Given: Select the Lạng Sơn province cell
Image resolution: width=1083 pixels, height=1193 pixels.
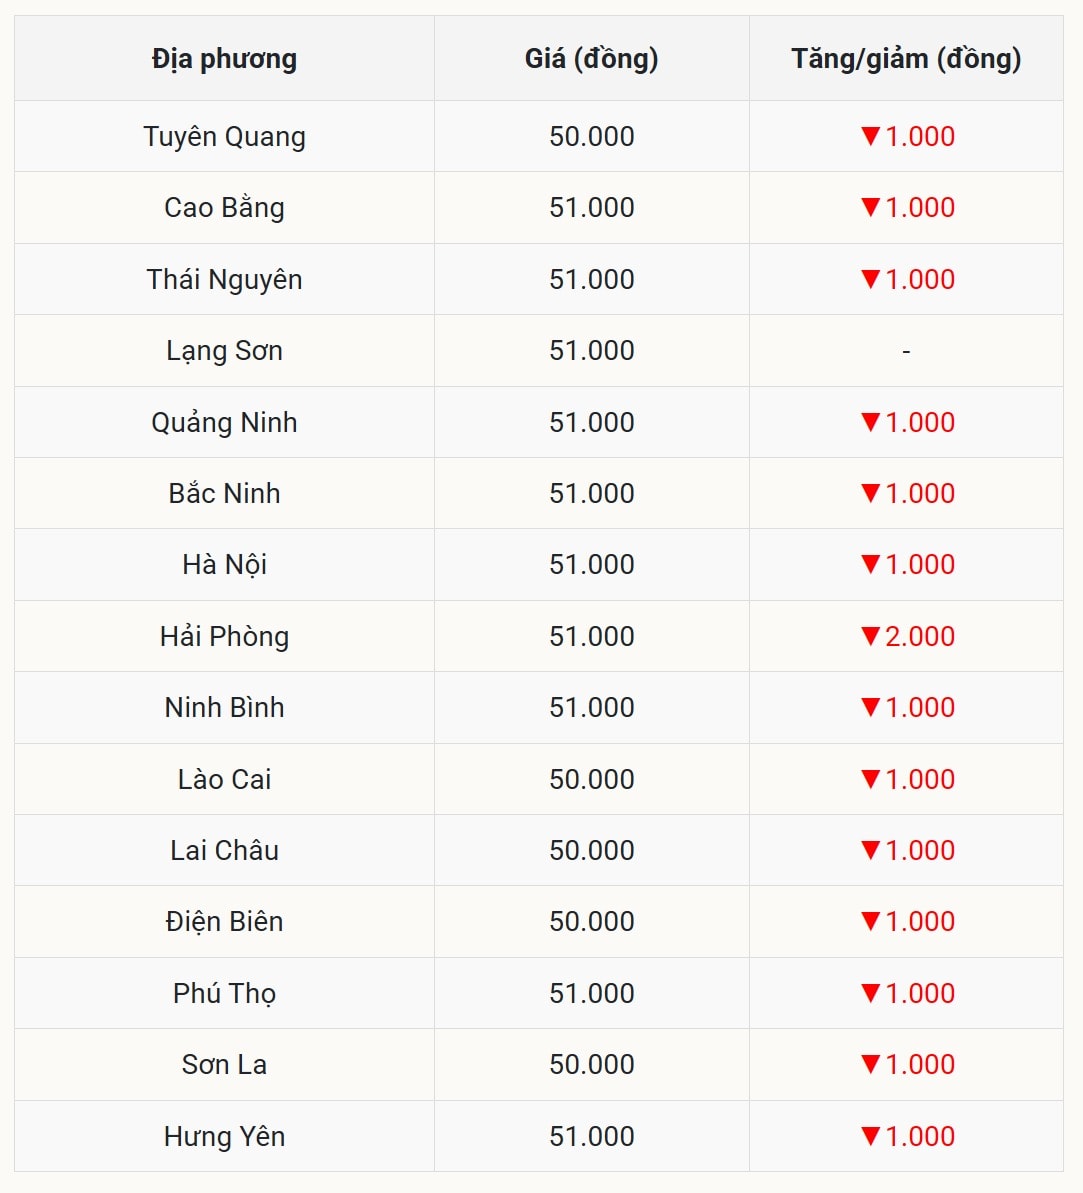Looking at the screenshot, I should tap(224, 351).
